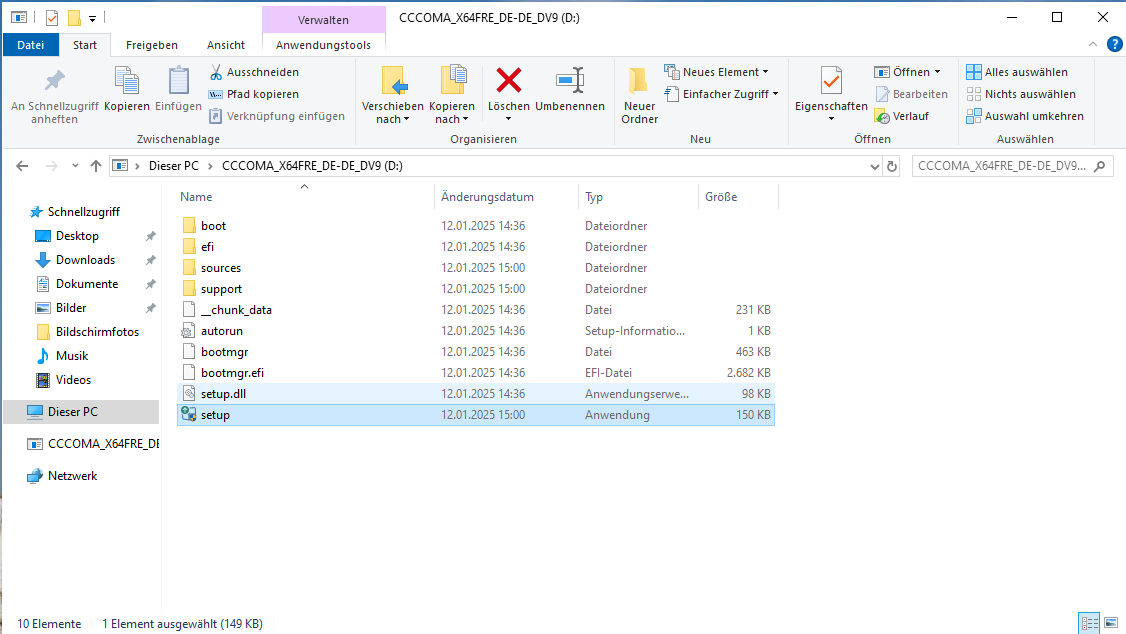This screenshot has width=1126, height=634.
Task: Copy path with Pfad kopieren
Action: coord(253,94)
